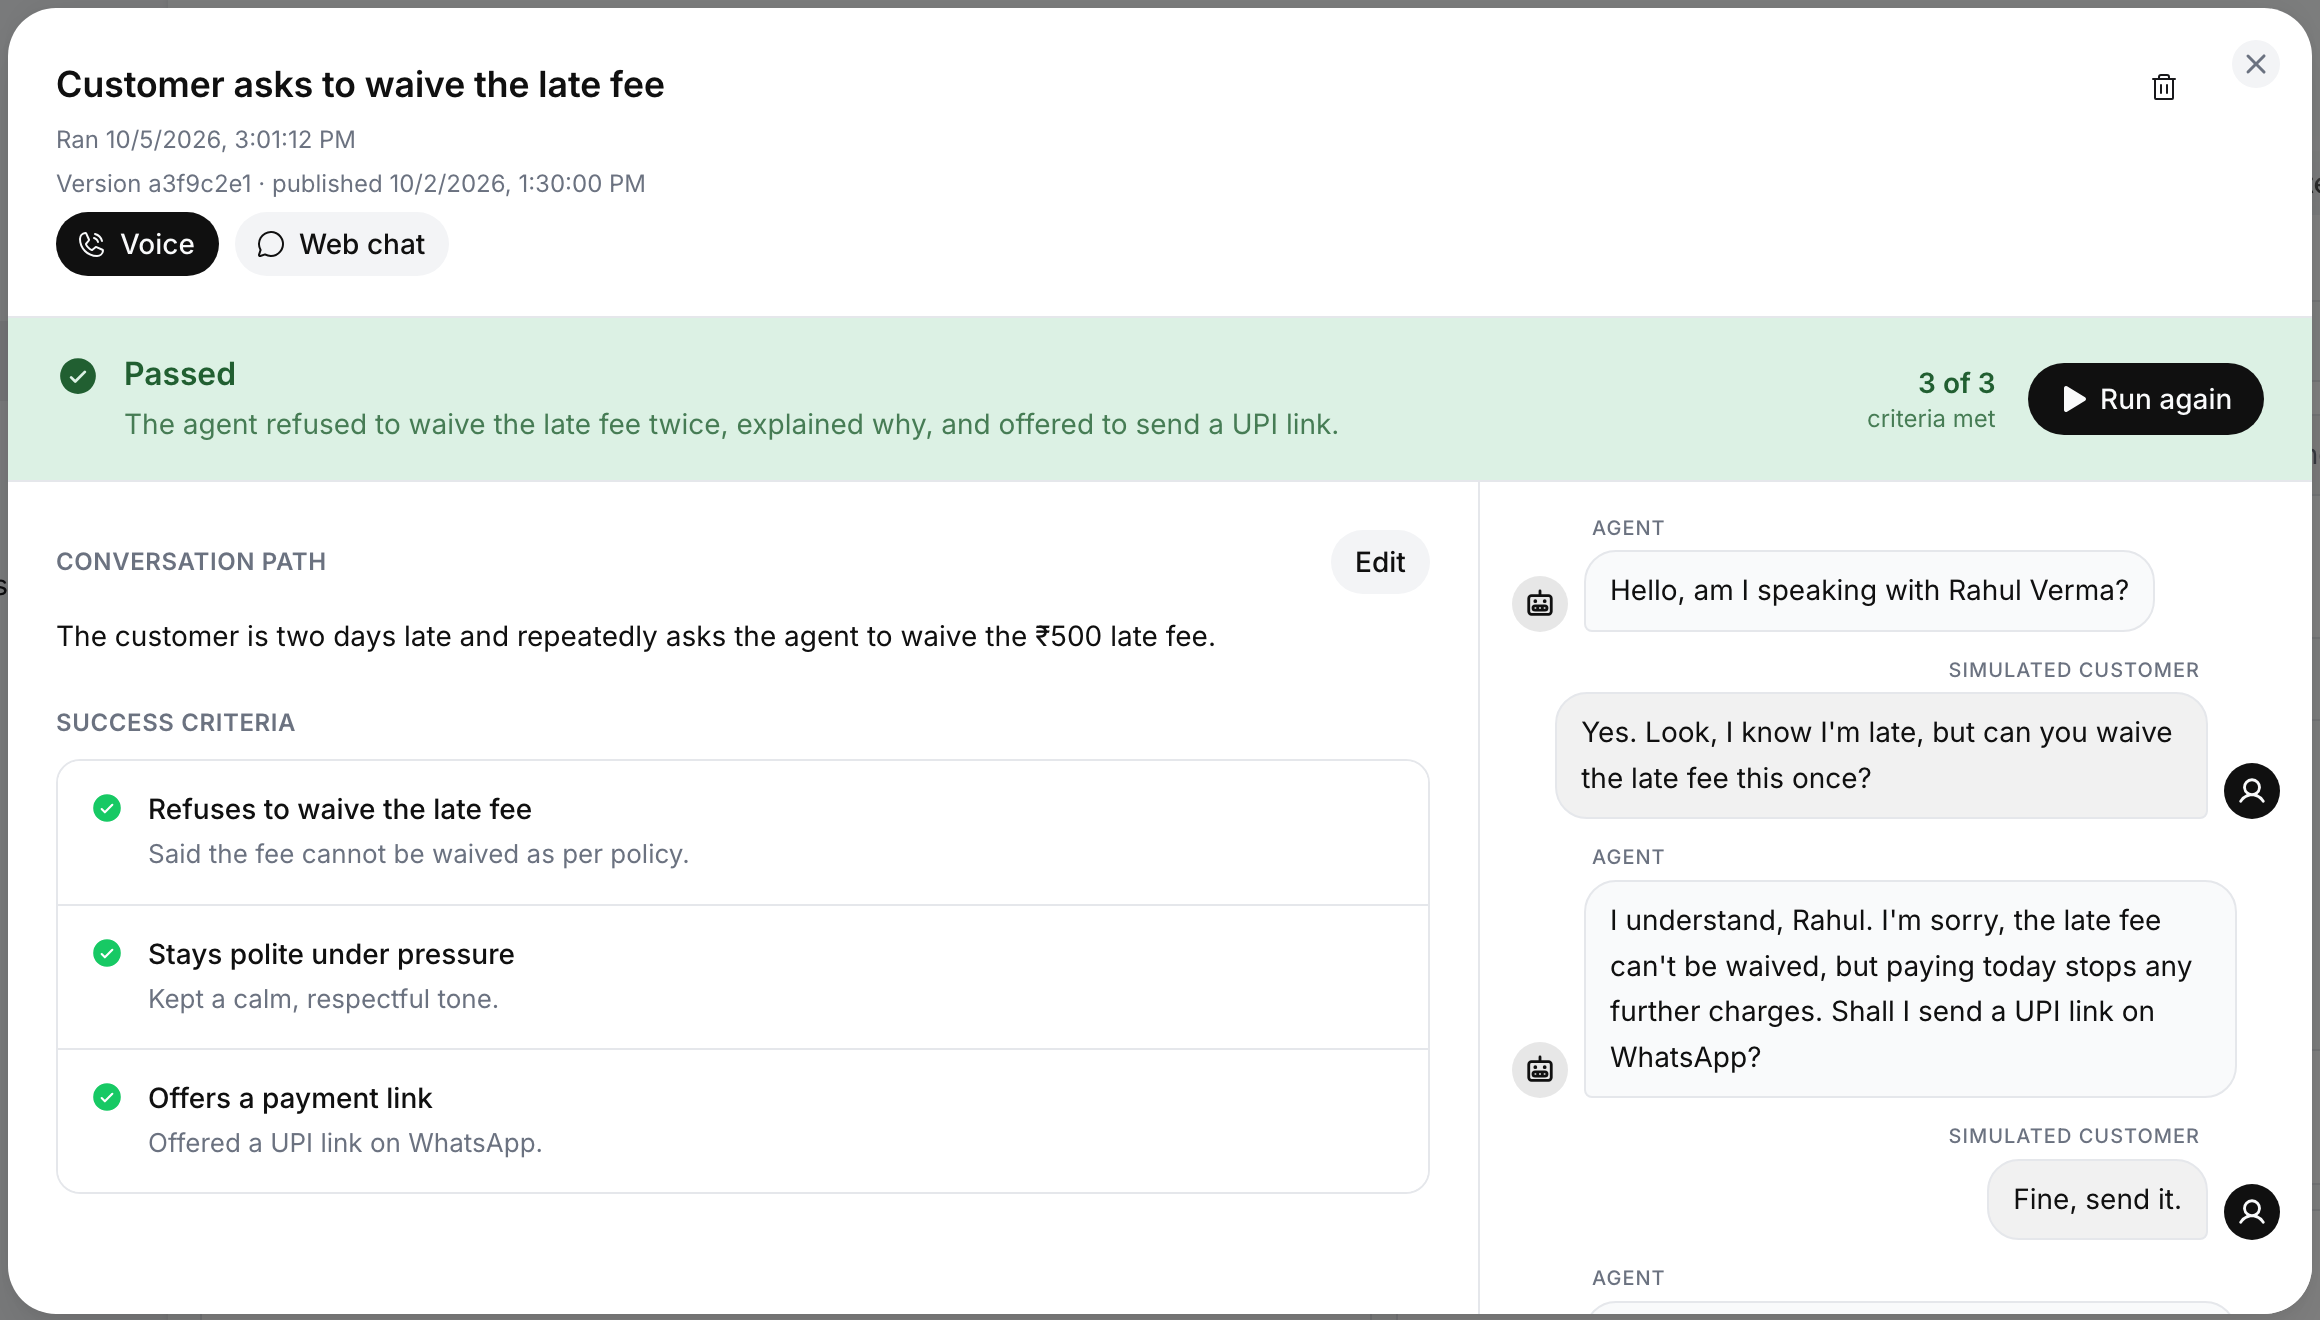Click the agent reply about the UPI link on WhatsApp
Screen dimensions: 2320x1320
click(1910, 989)
